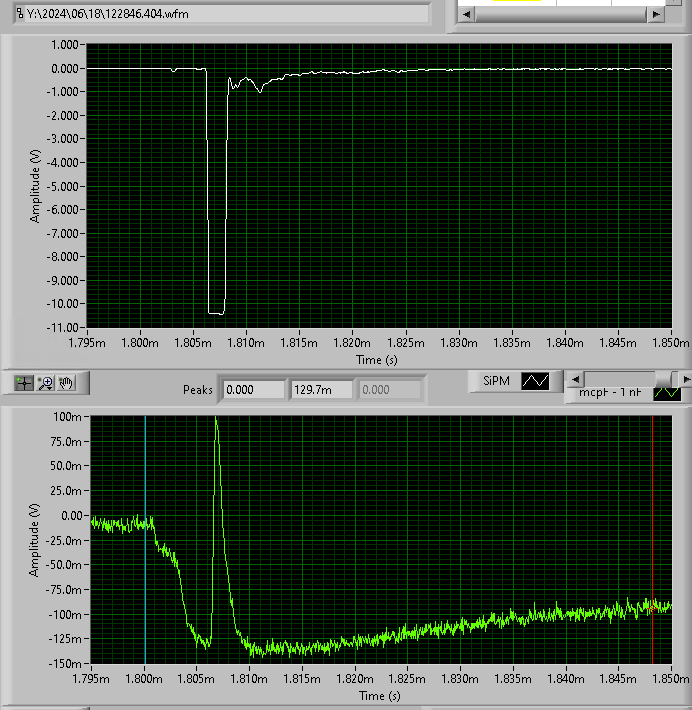
Task: Open the SiPM white plot style icon
Action: (535, 381)
